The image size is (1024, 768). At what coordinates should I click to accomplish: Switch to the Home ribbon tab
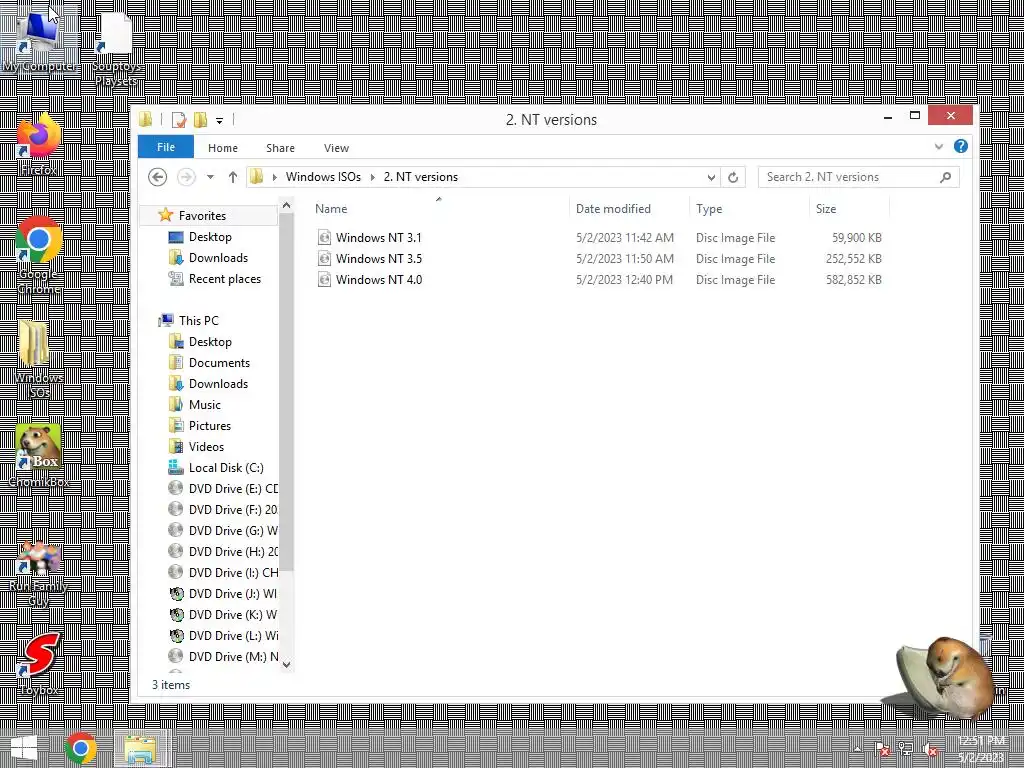[x=223, y=148]
